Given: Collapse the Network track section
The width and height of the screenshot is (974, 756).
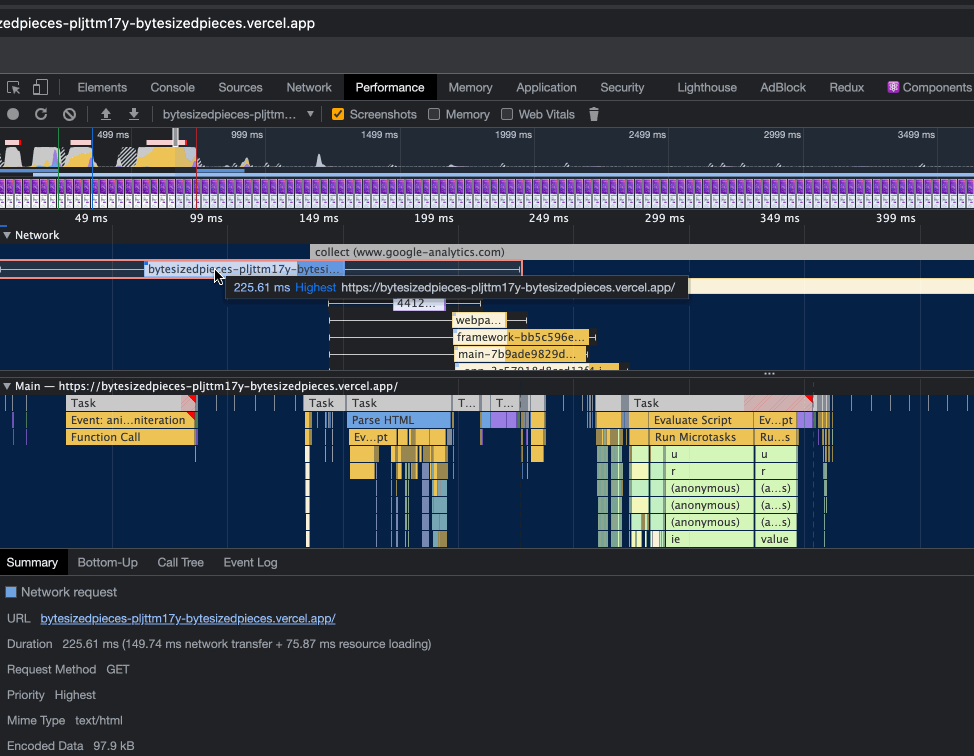Looking at the screenshot, I should pyautogui.click(x=8, y=235).
